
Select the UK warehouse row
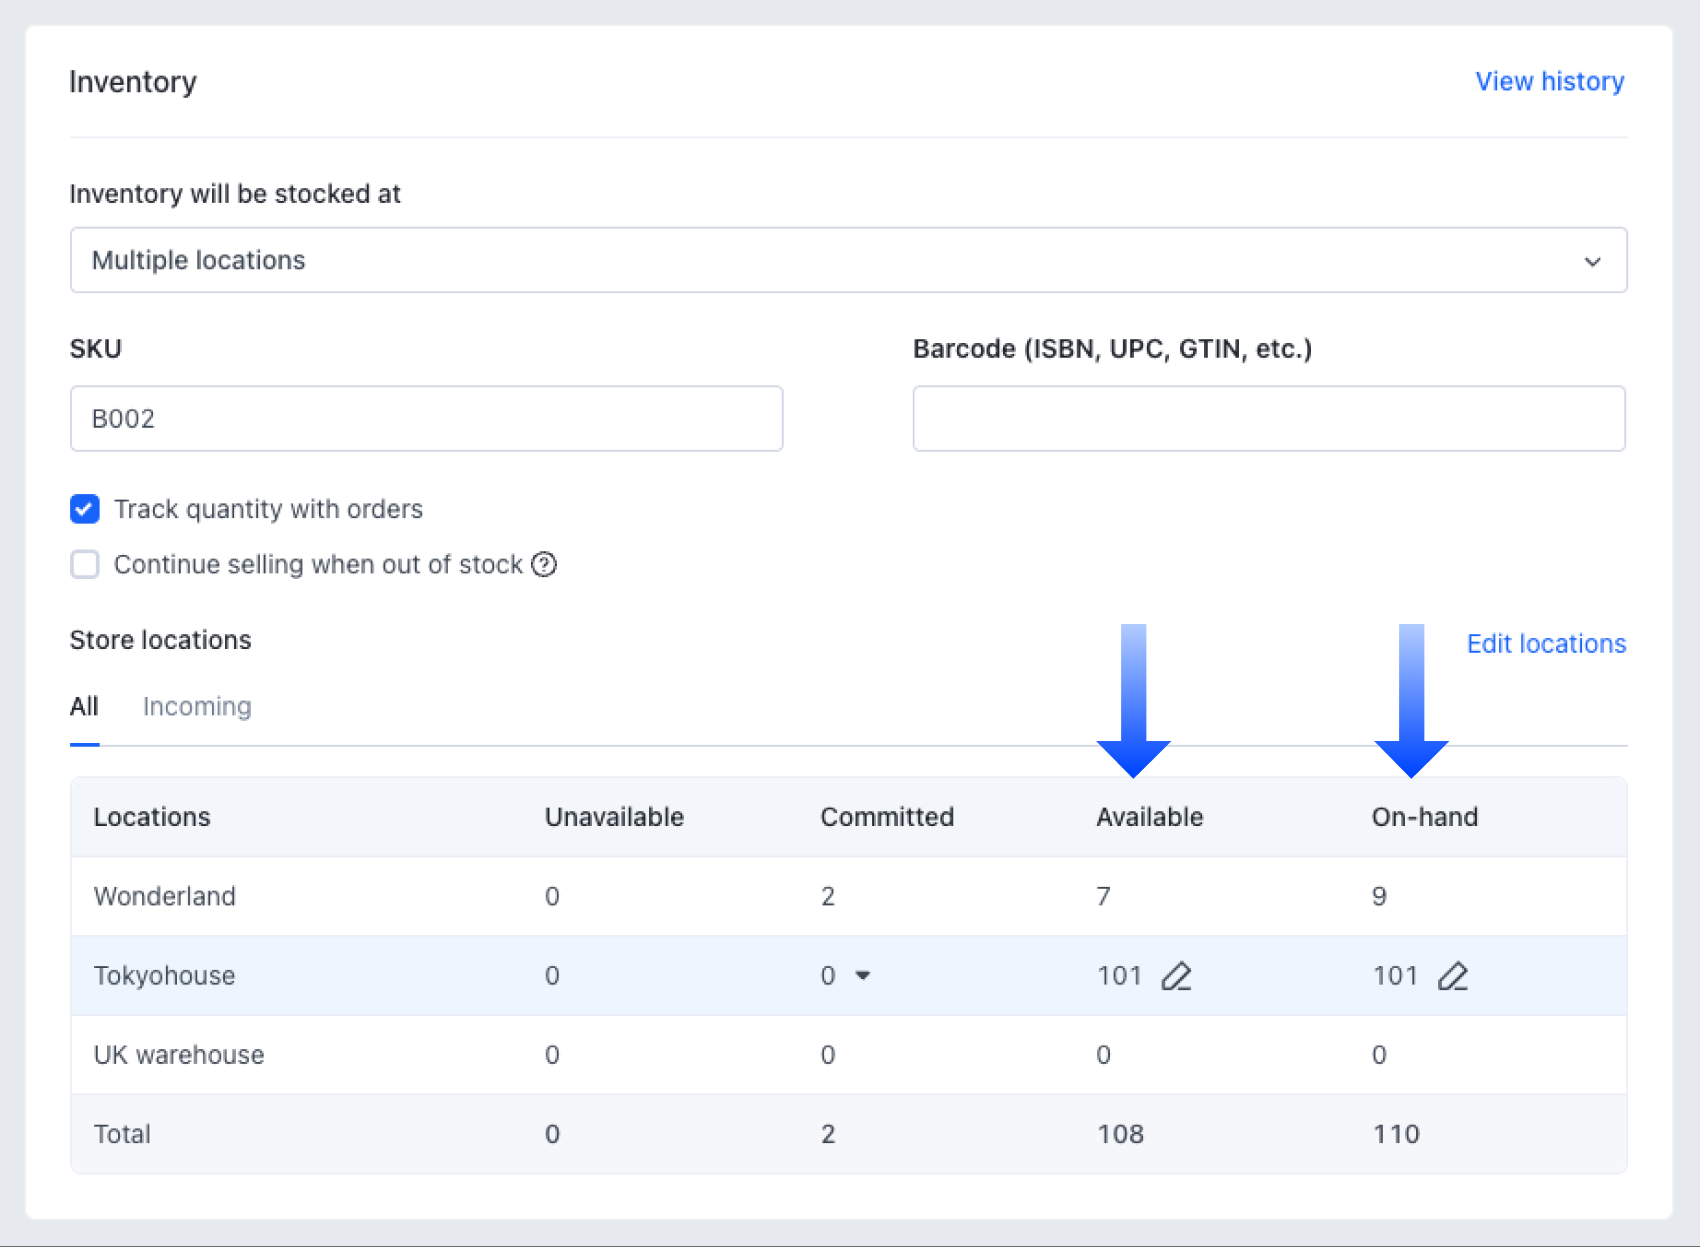[179, 1055]
